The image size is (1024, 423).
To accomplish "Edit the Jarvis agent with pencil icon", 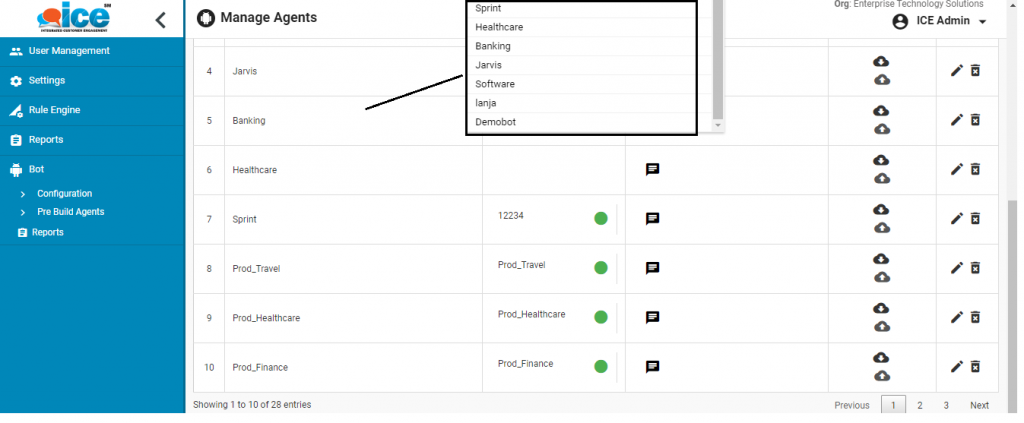I will click(956, 71).
